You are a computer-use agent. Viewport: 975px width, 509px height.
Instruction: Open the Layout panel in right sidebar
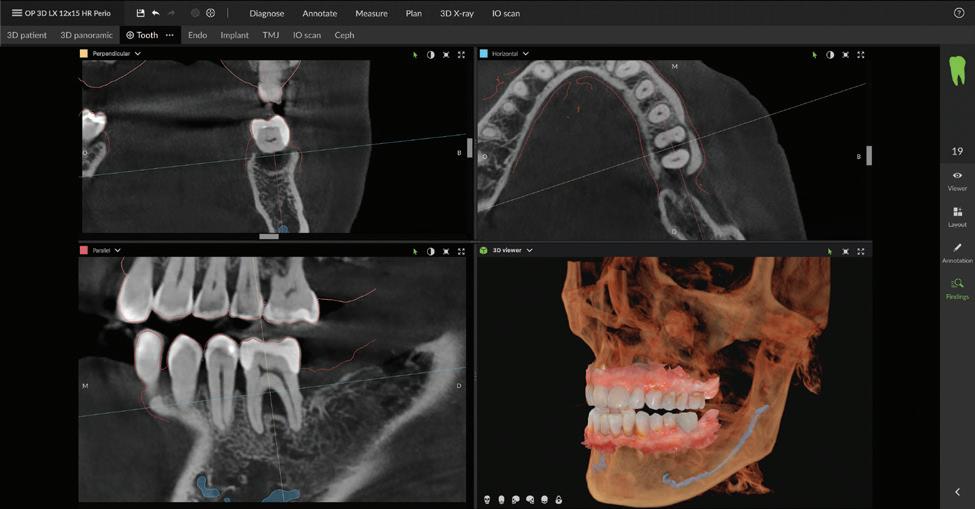coord(958,217)
